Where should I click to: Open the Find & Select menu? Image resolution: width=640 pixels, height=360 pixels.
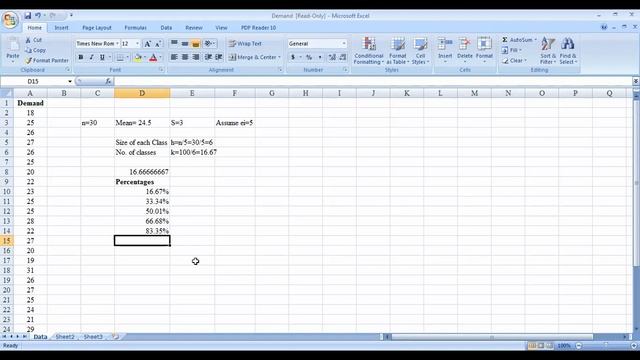tap(568, 51)
